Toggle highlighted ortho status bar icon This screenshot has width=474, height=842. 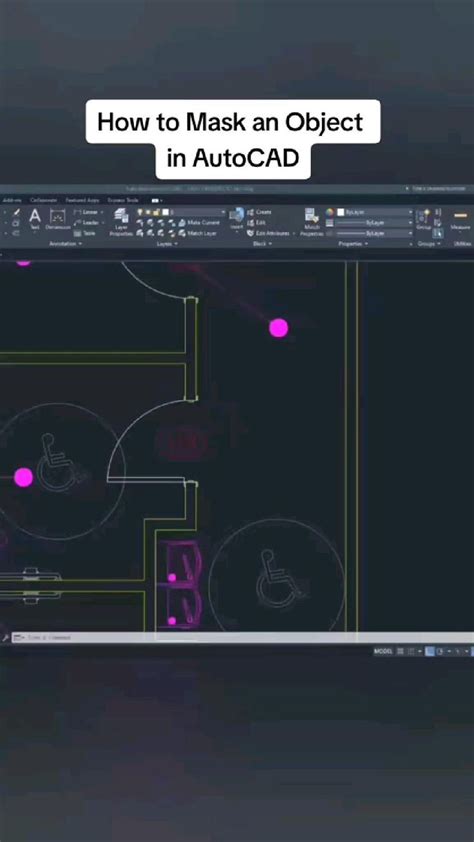(429, 651)
